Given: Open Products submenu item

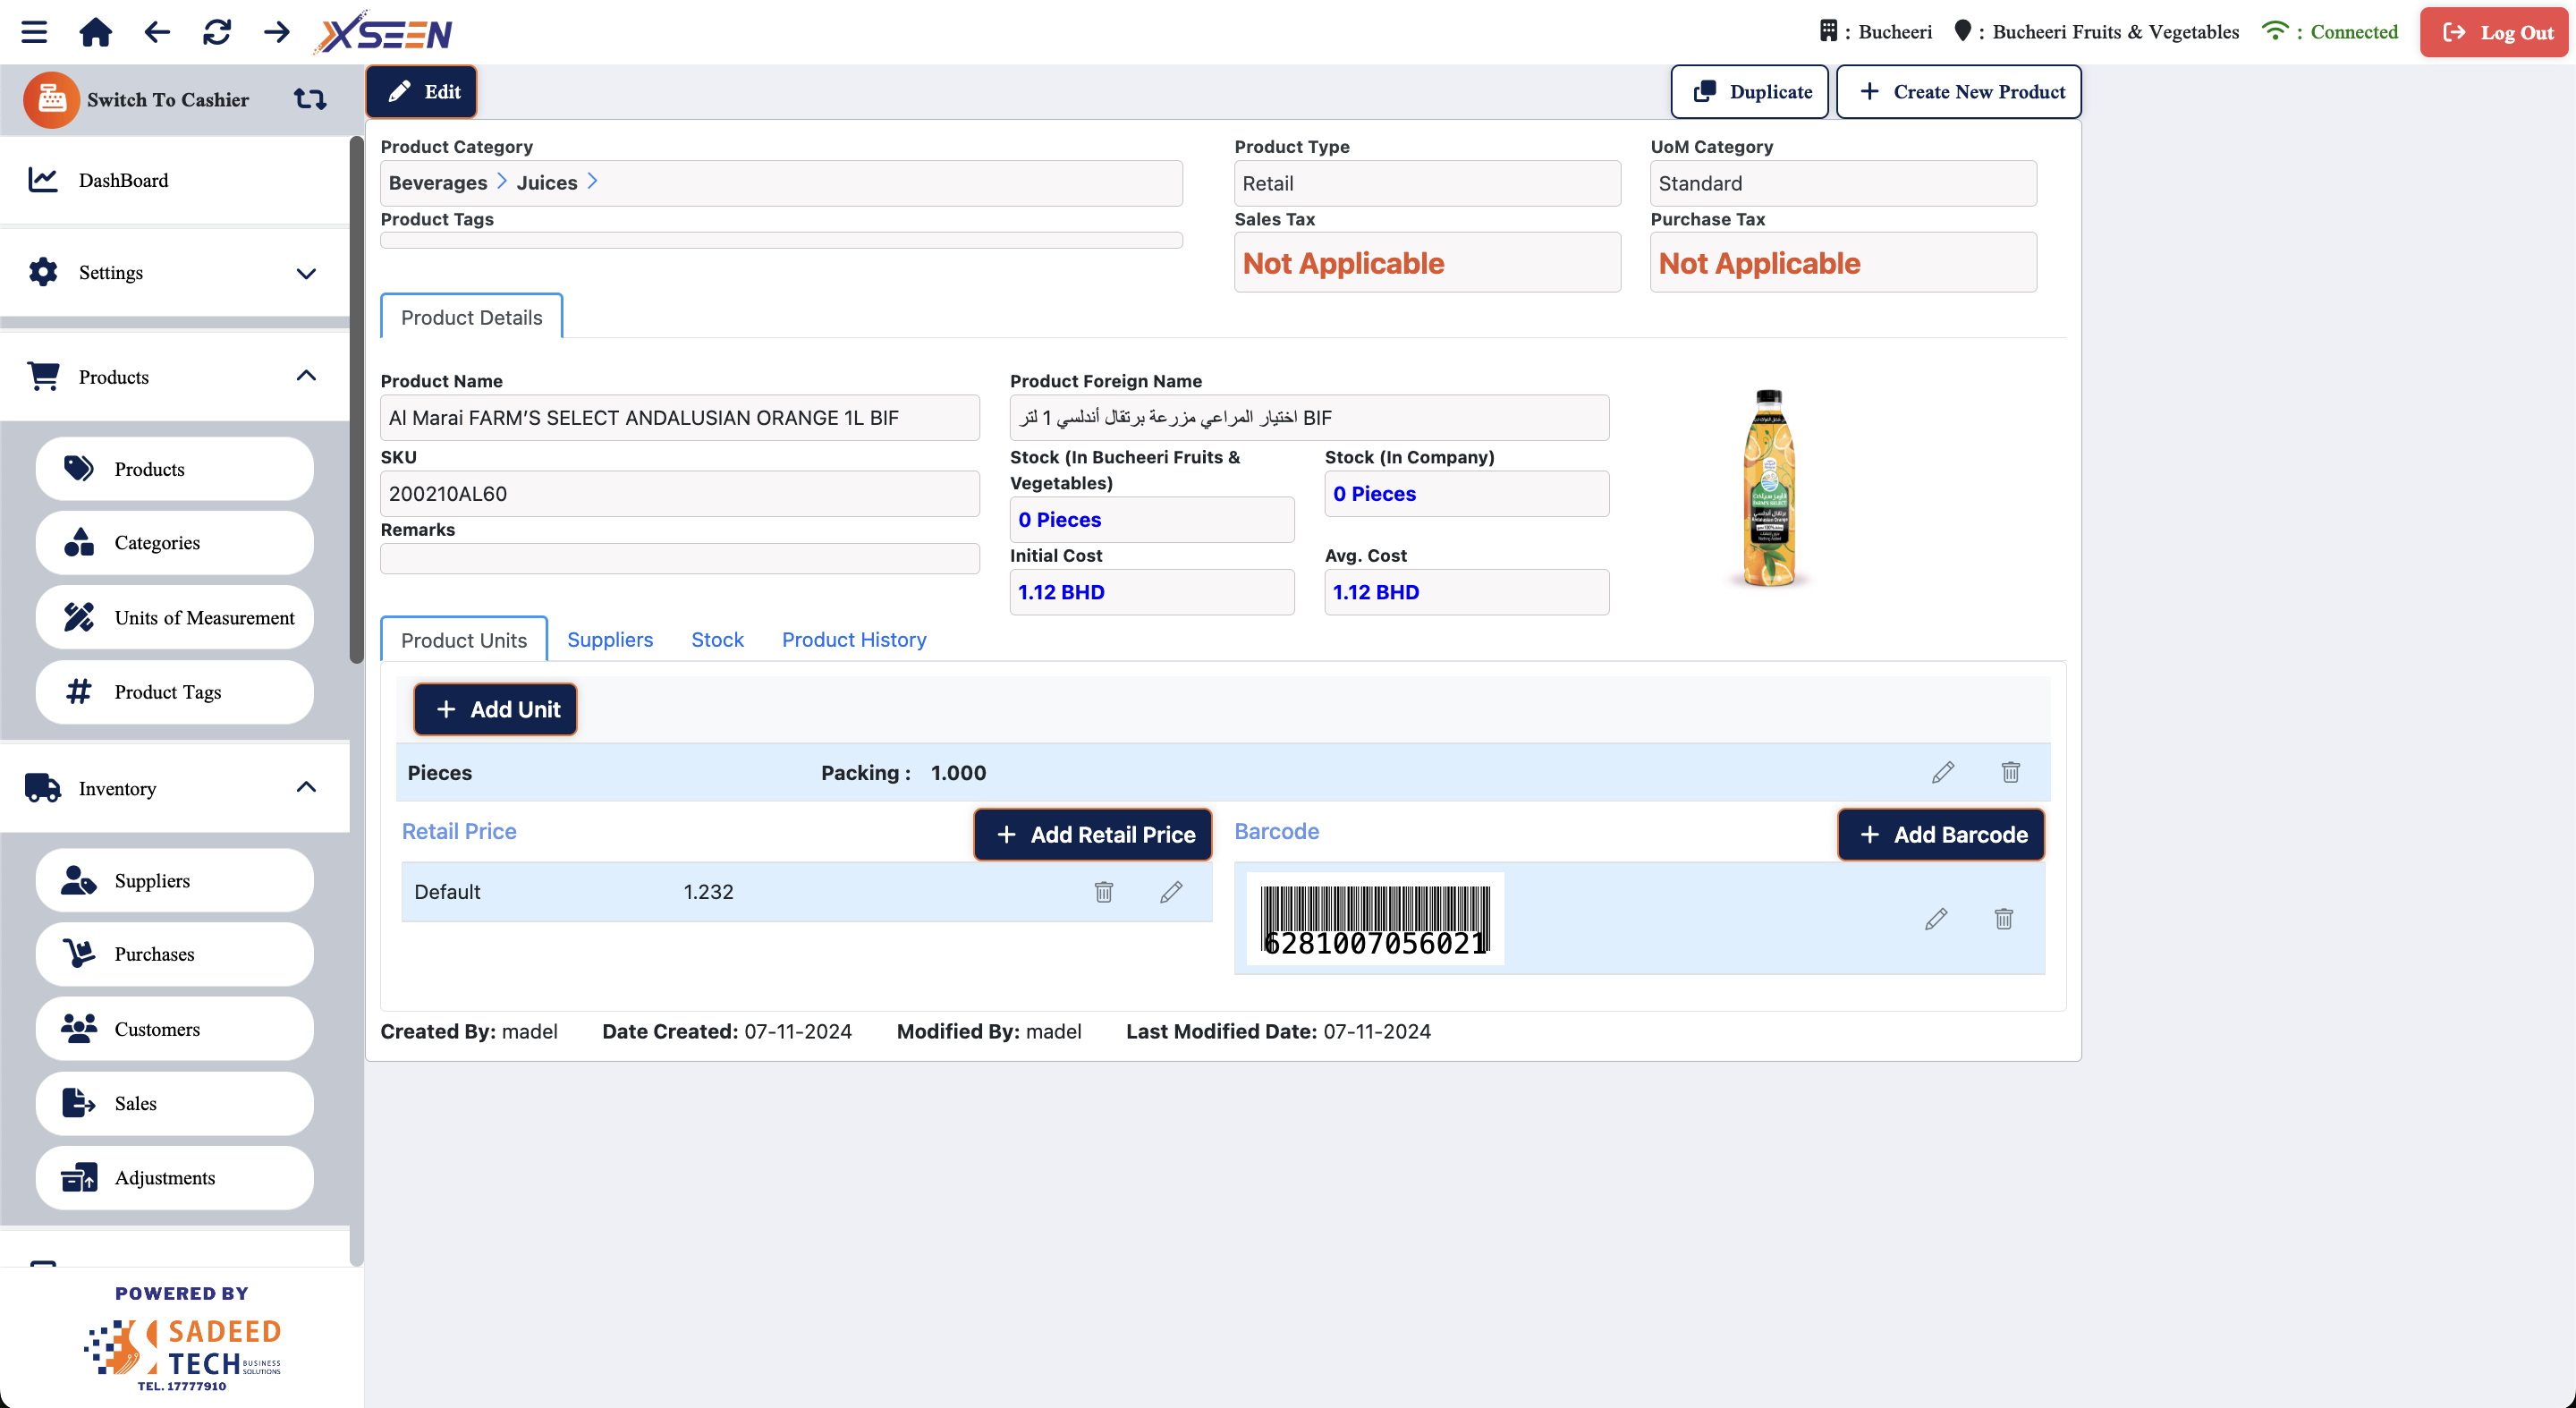Looking at the screenshot, I should pyautogui.click(x=175, y=469).
